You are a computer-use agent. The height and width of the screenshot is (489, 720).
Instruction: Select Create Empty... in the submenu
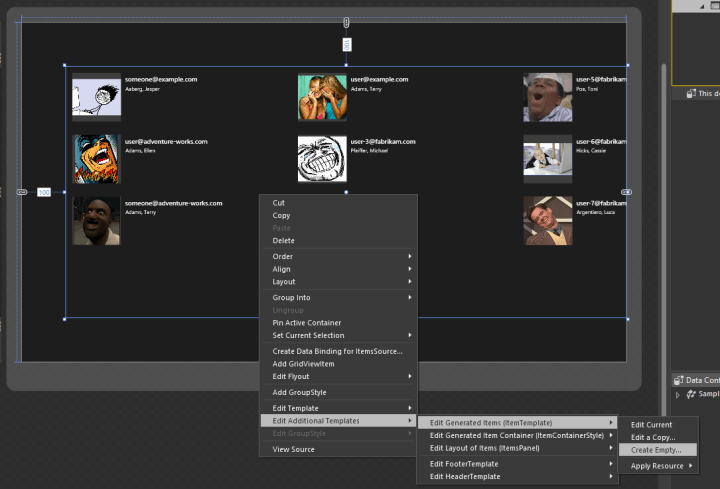tap(656, 450)
